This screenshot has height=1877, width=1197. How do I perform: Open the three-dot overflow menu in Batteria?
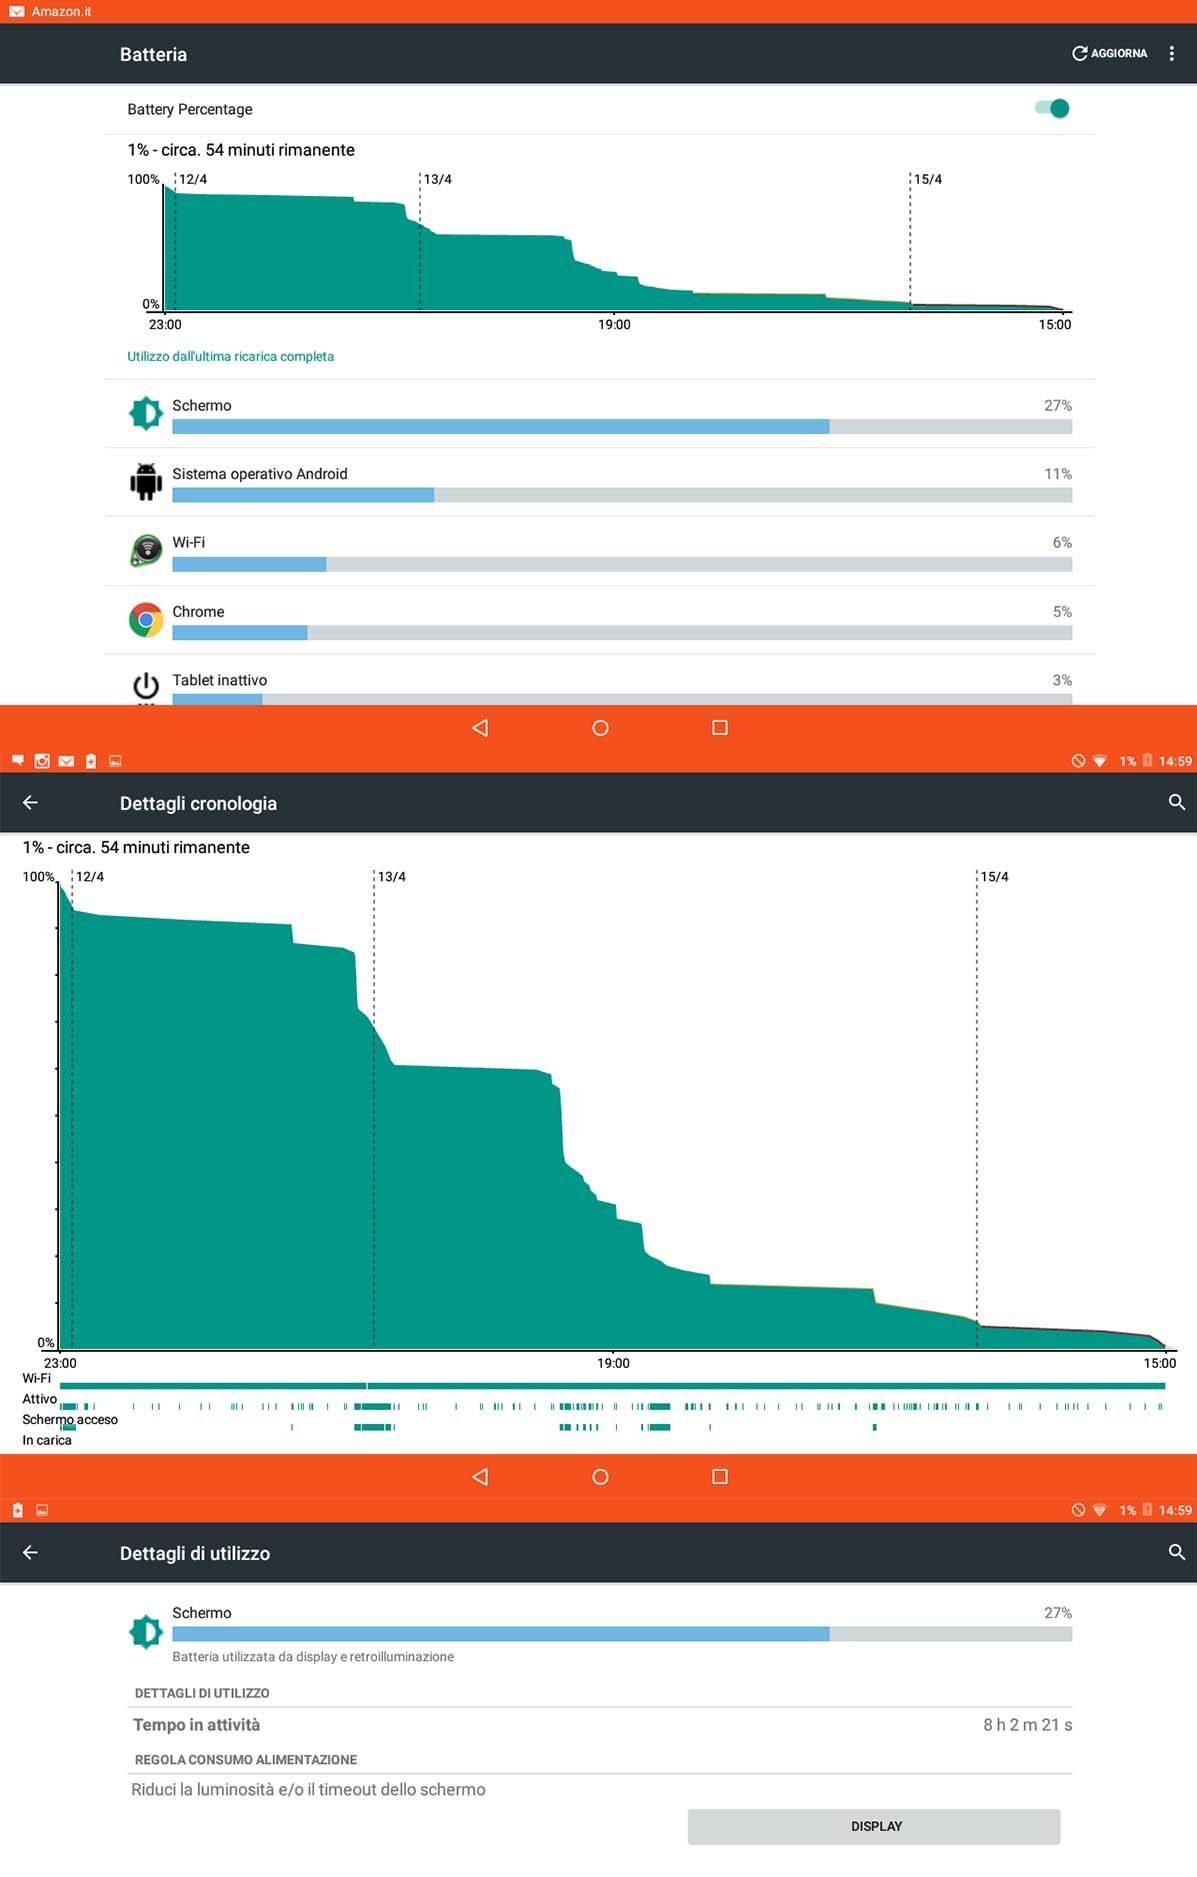point(1171,54)
